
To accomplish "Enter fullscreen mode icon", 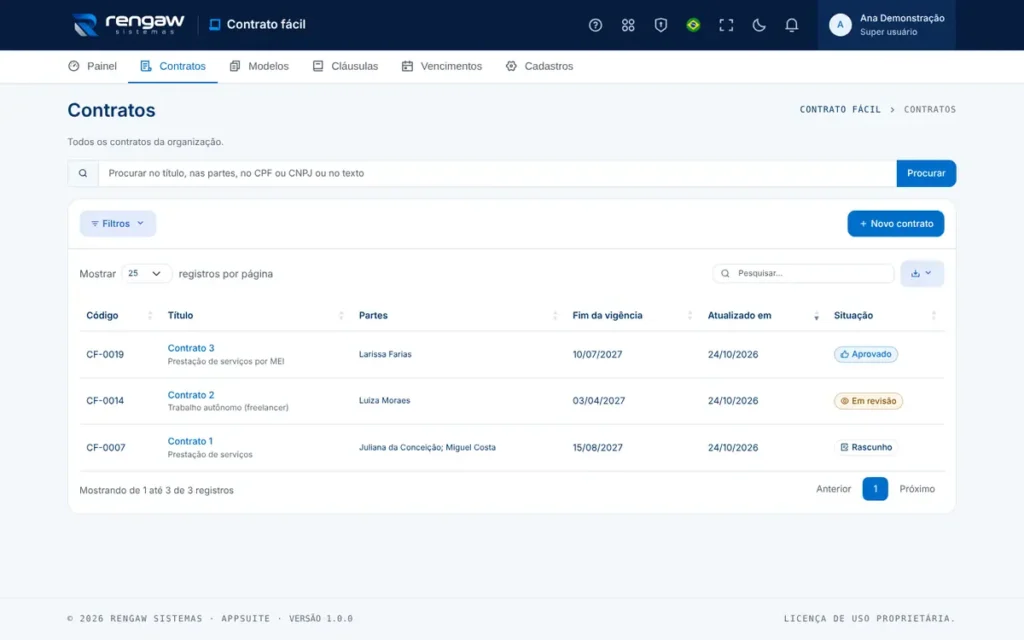I will pyautogui.click(x=726, y=25).
